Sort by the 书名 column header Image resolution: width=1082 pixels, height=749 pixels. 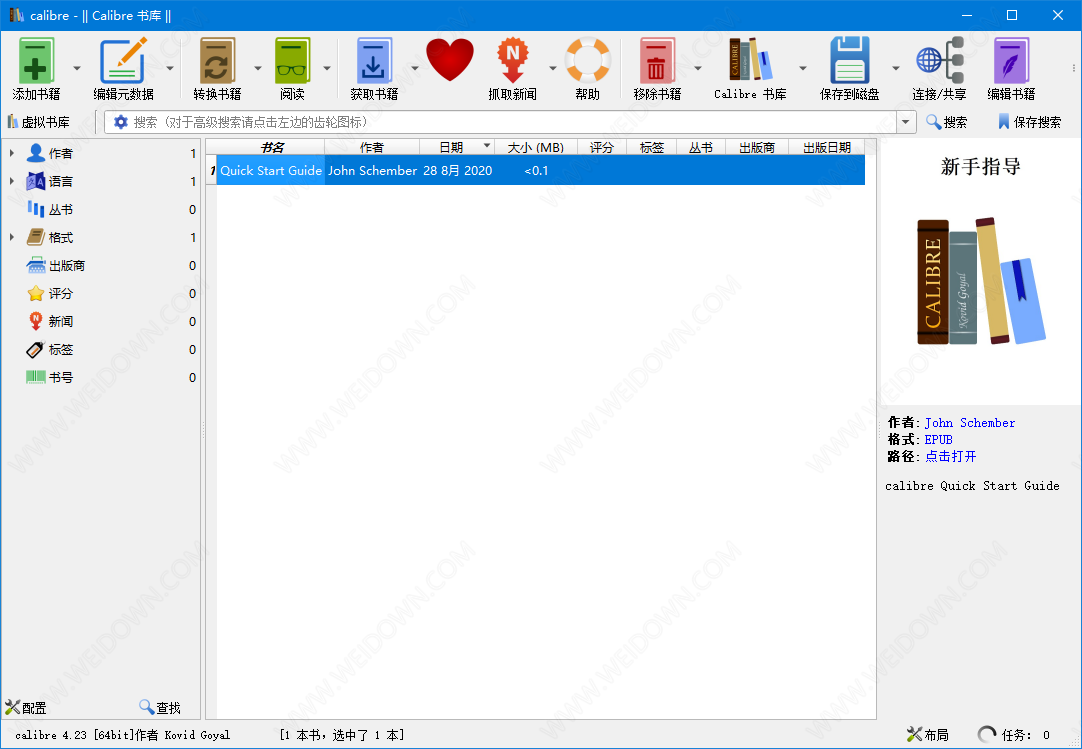(x=271, y=147)
